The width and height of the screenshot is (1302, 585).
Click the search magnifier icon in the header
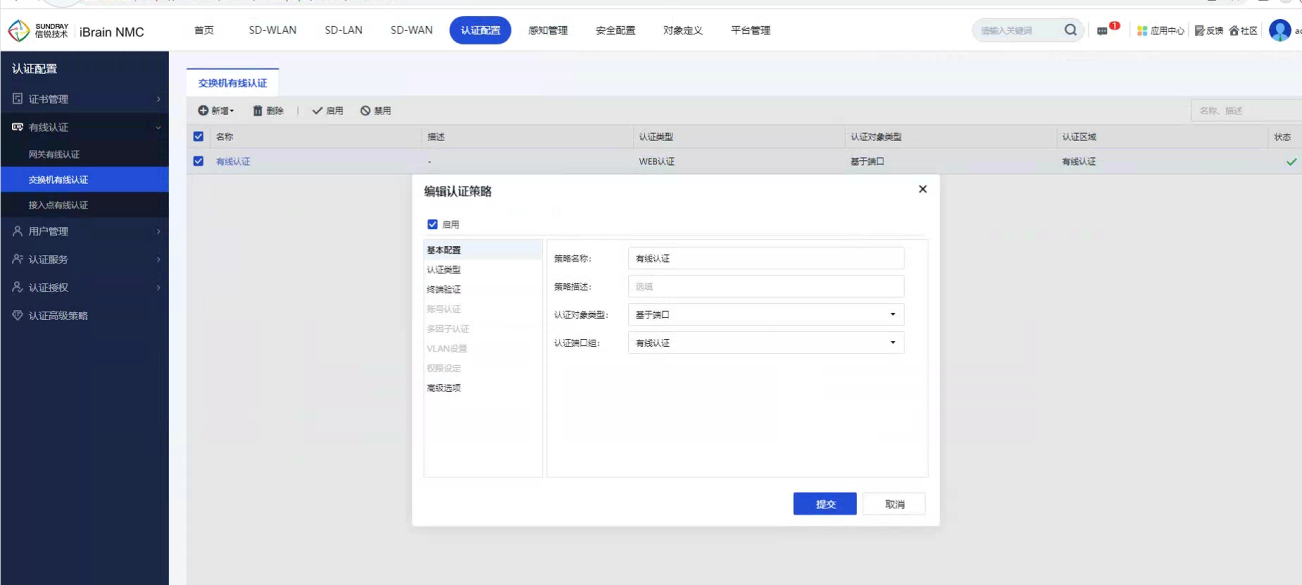(x=1070, y=30)
